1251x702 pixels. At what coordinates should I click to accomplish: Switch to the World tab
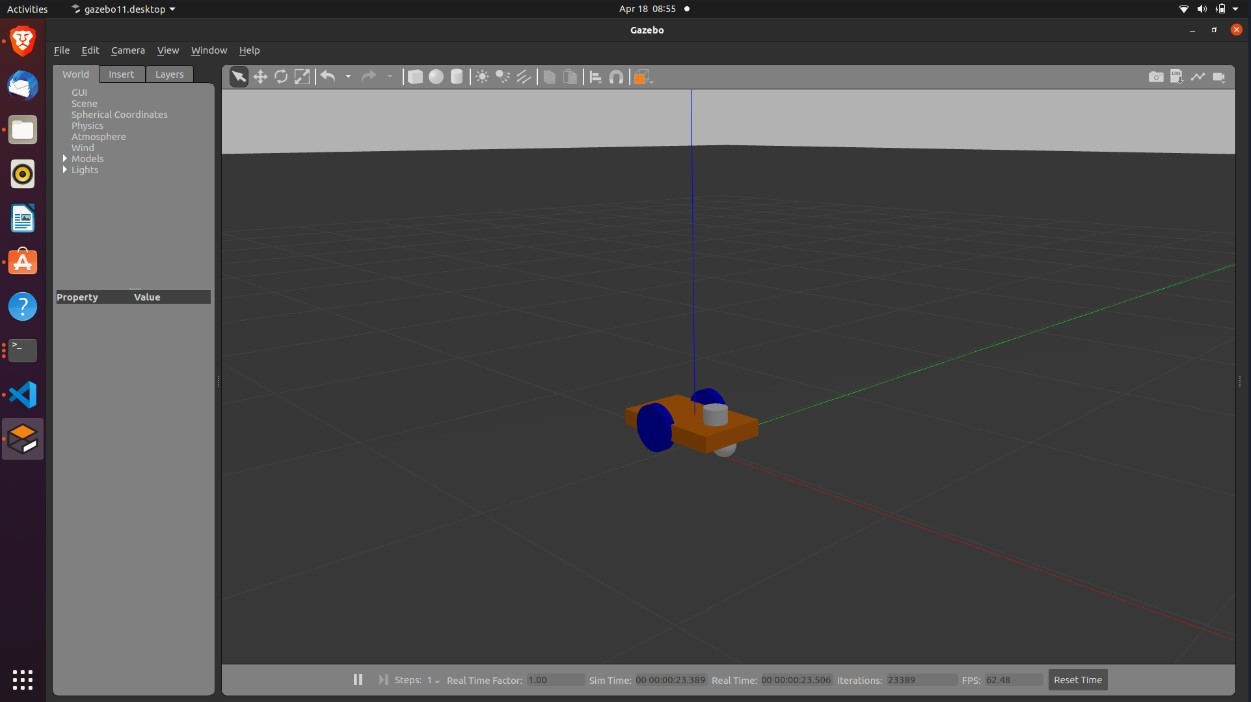(76, 74)
